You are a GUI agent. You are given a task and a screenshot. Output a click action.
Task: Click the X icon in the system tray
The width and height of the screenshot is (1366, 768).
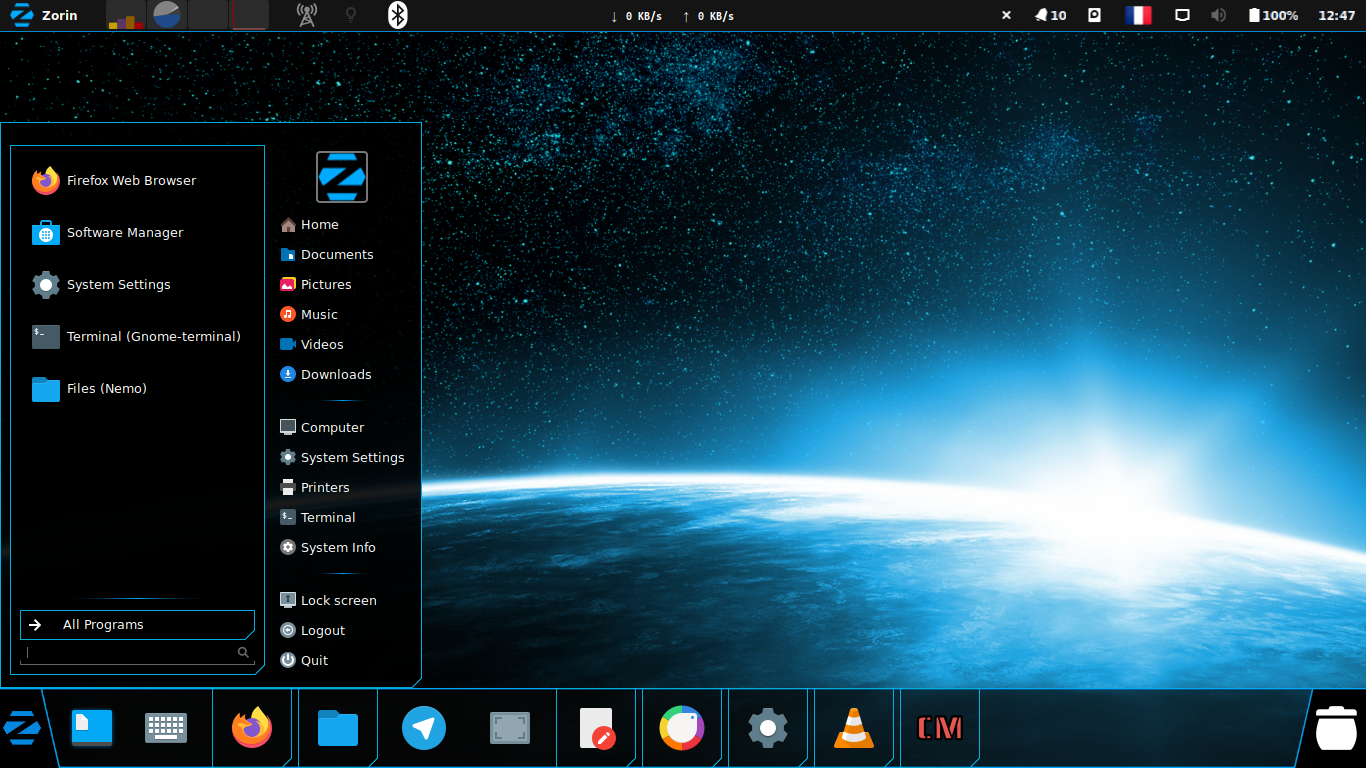[x=1006, y=15]
